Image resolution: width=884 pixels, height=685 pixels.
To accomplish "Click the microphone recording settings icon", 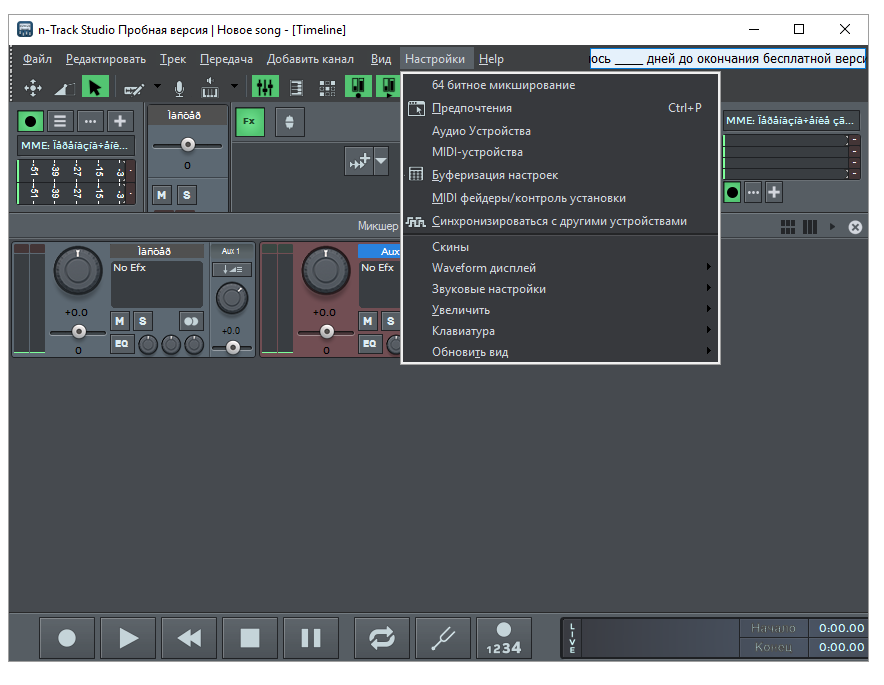I will tap(179, 88).
